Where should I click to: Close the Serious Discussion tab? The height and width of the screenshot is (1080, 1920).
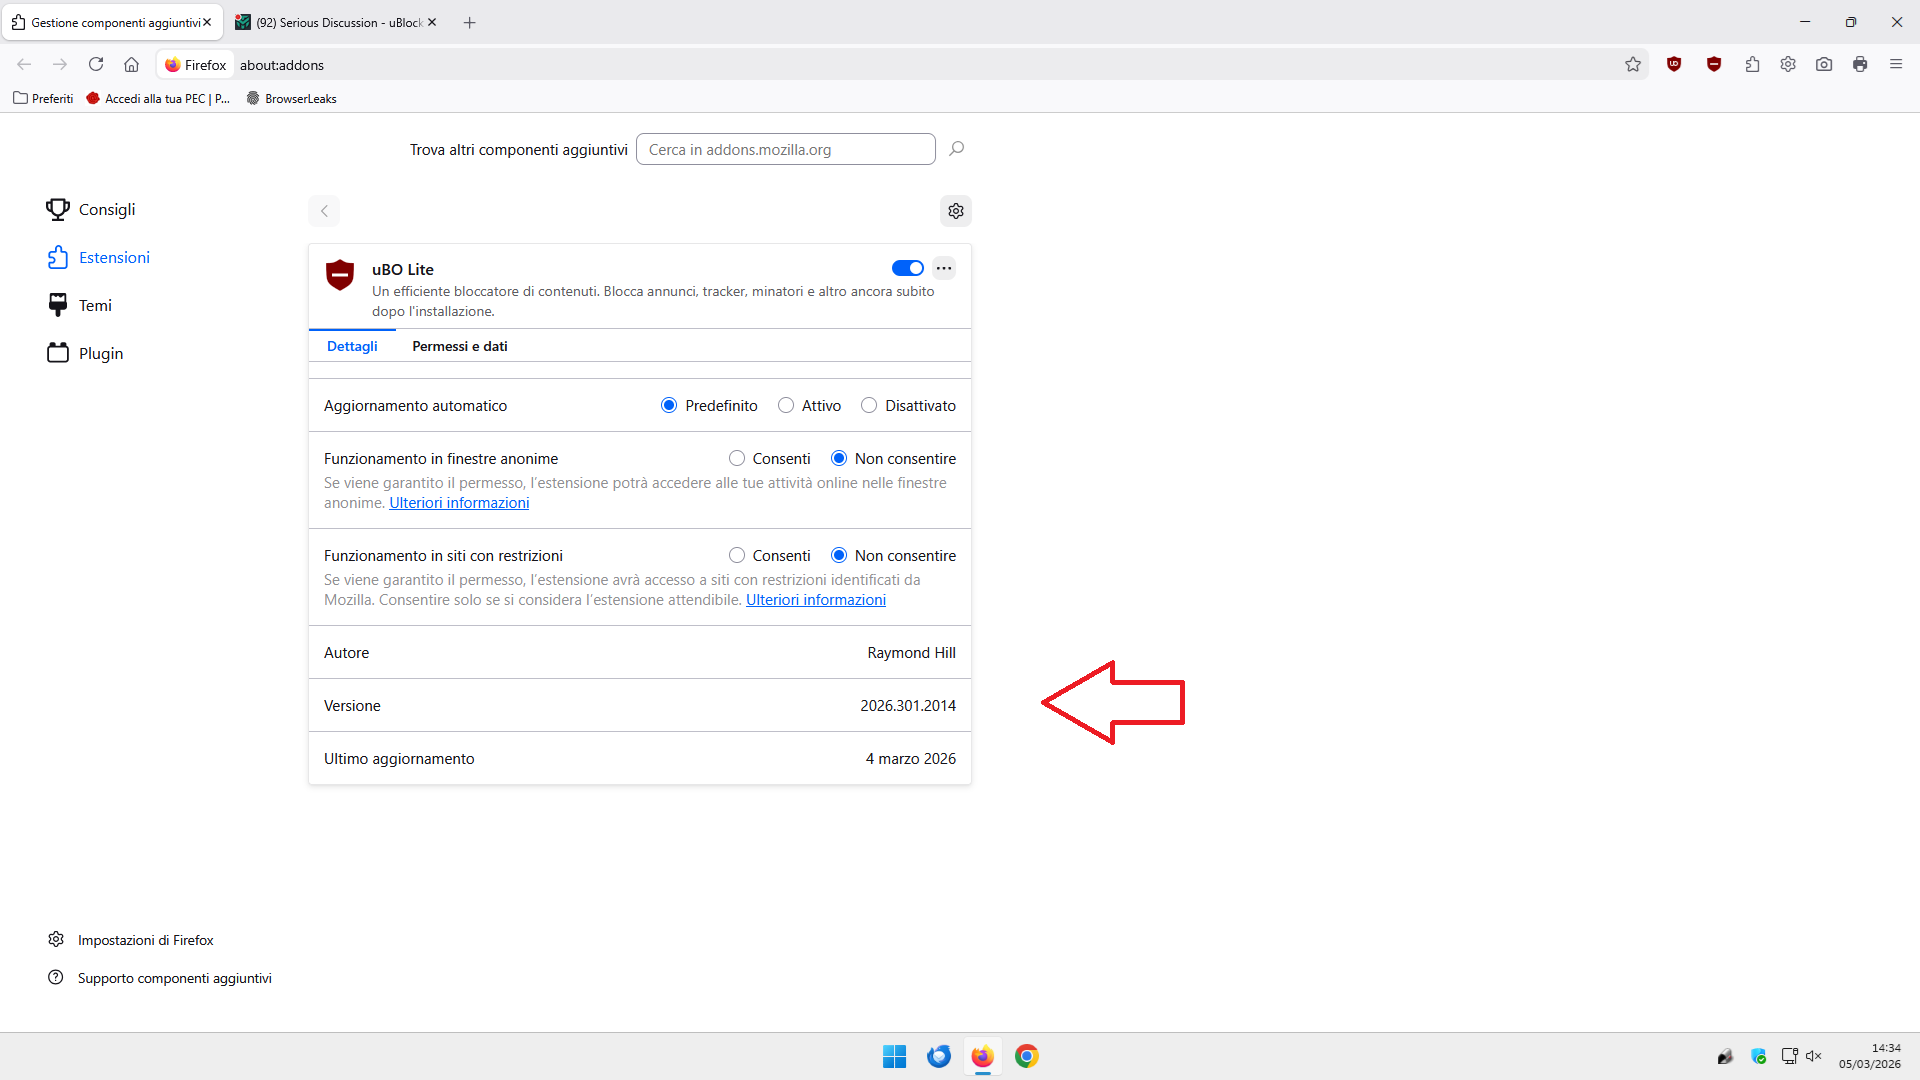432,22
